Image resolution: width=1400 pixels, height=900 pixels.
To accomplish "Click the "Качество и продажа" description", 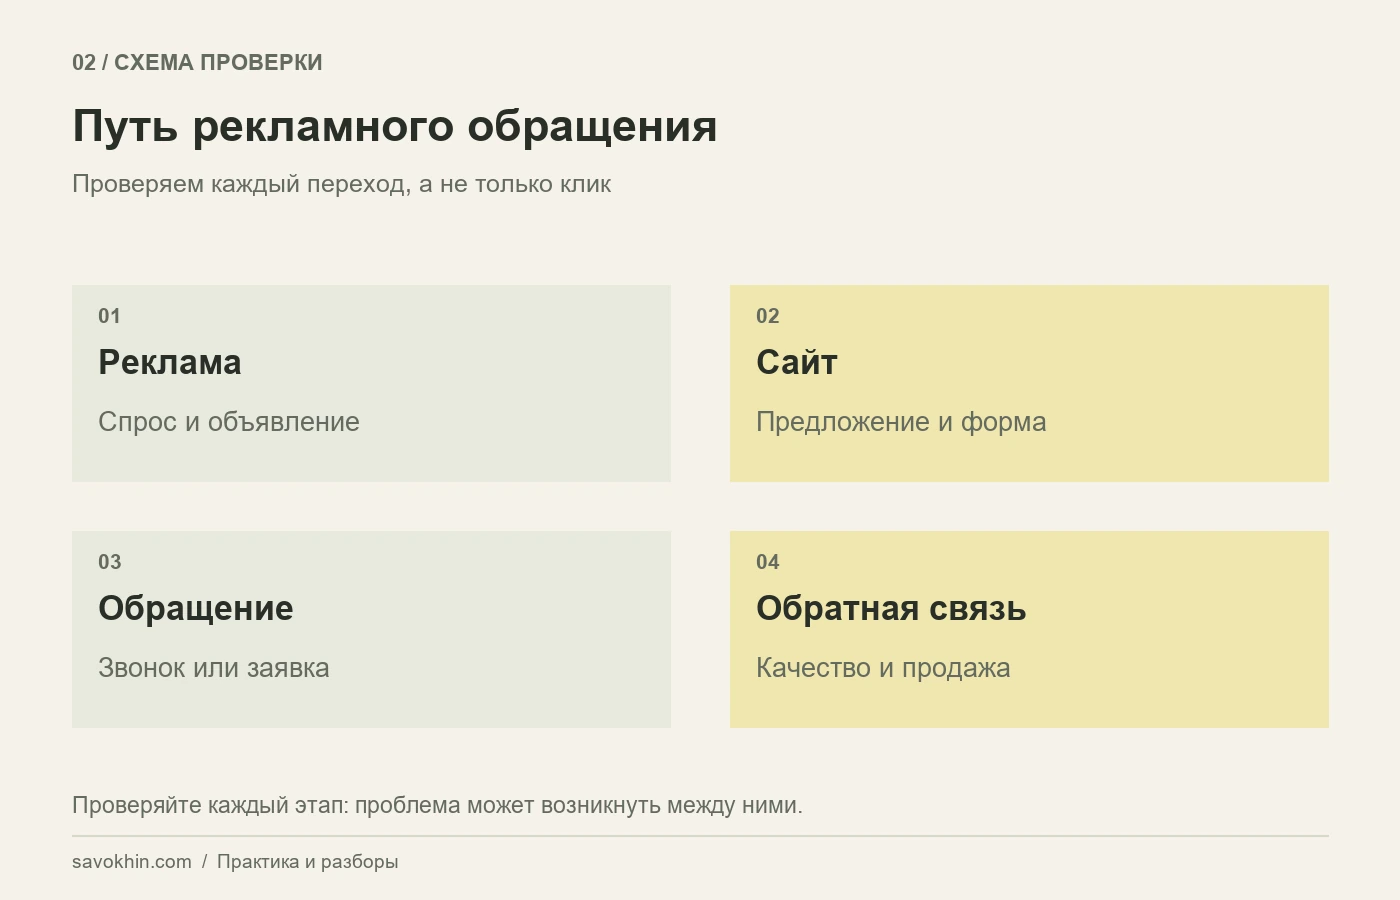I will click(883, 668).
